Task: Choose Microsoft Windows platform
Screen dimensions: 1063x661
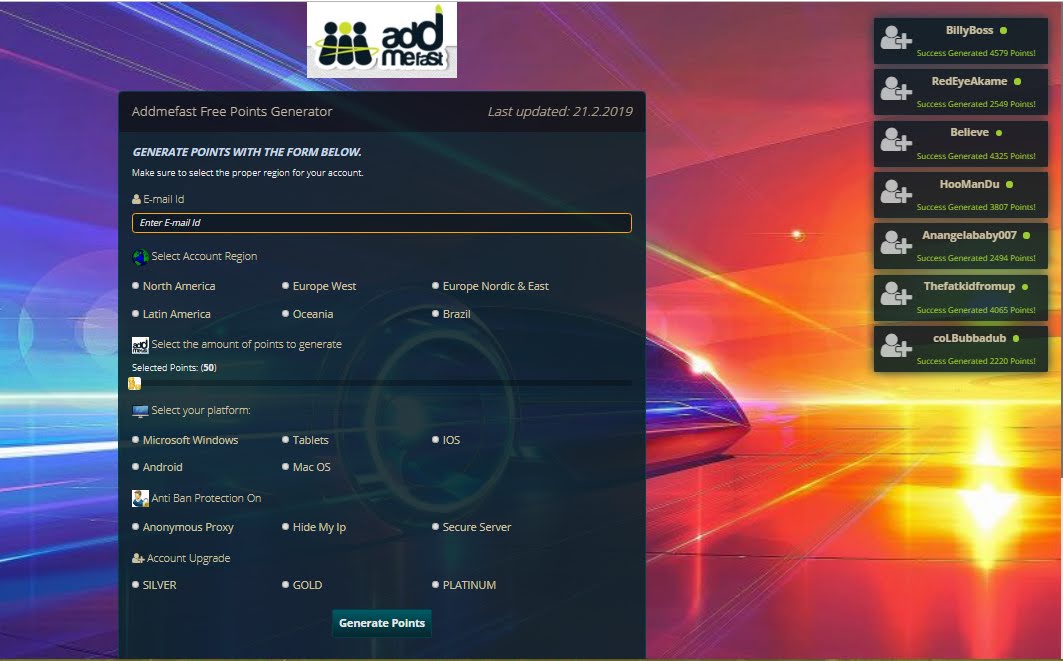Action: (136, 440)
